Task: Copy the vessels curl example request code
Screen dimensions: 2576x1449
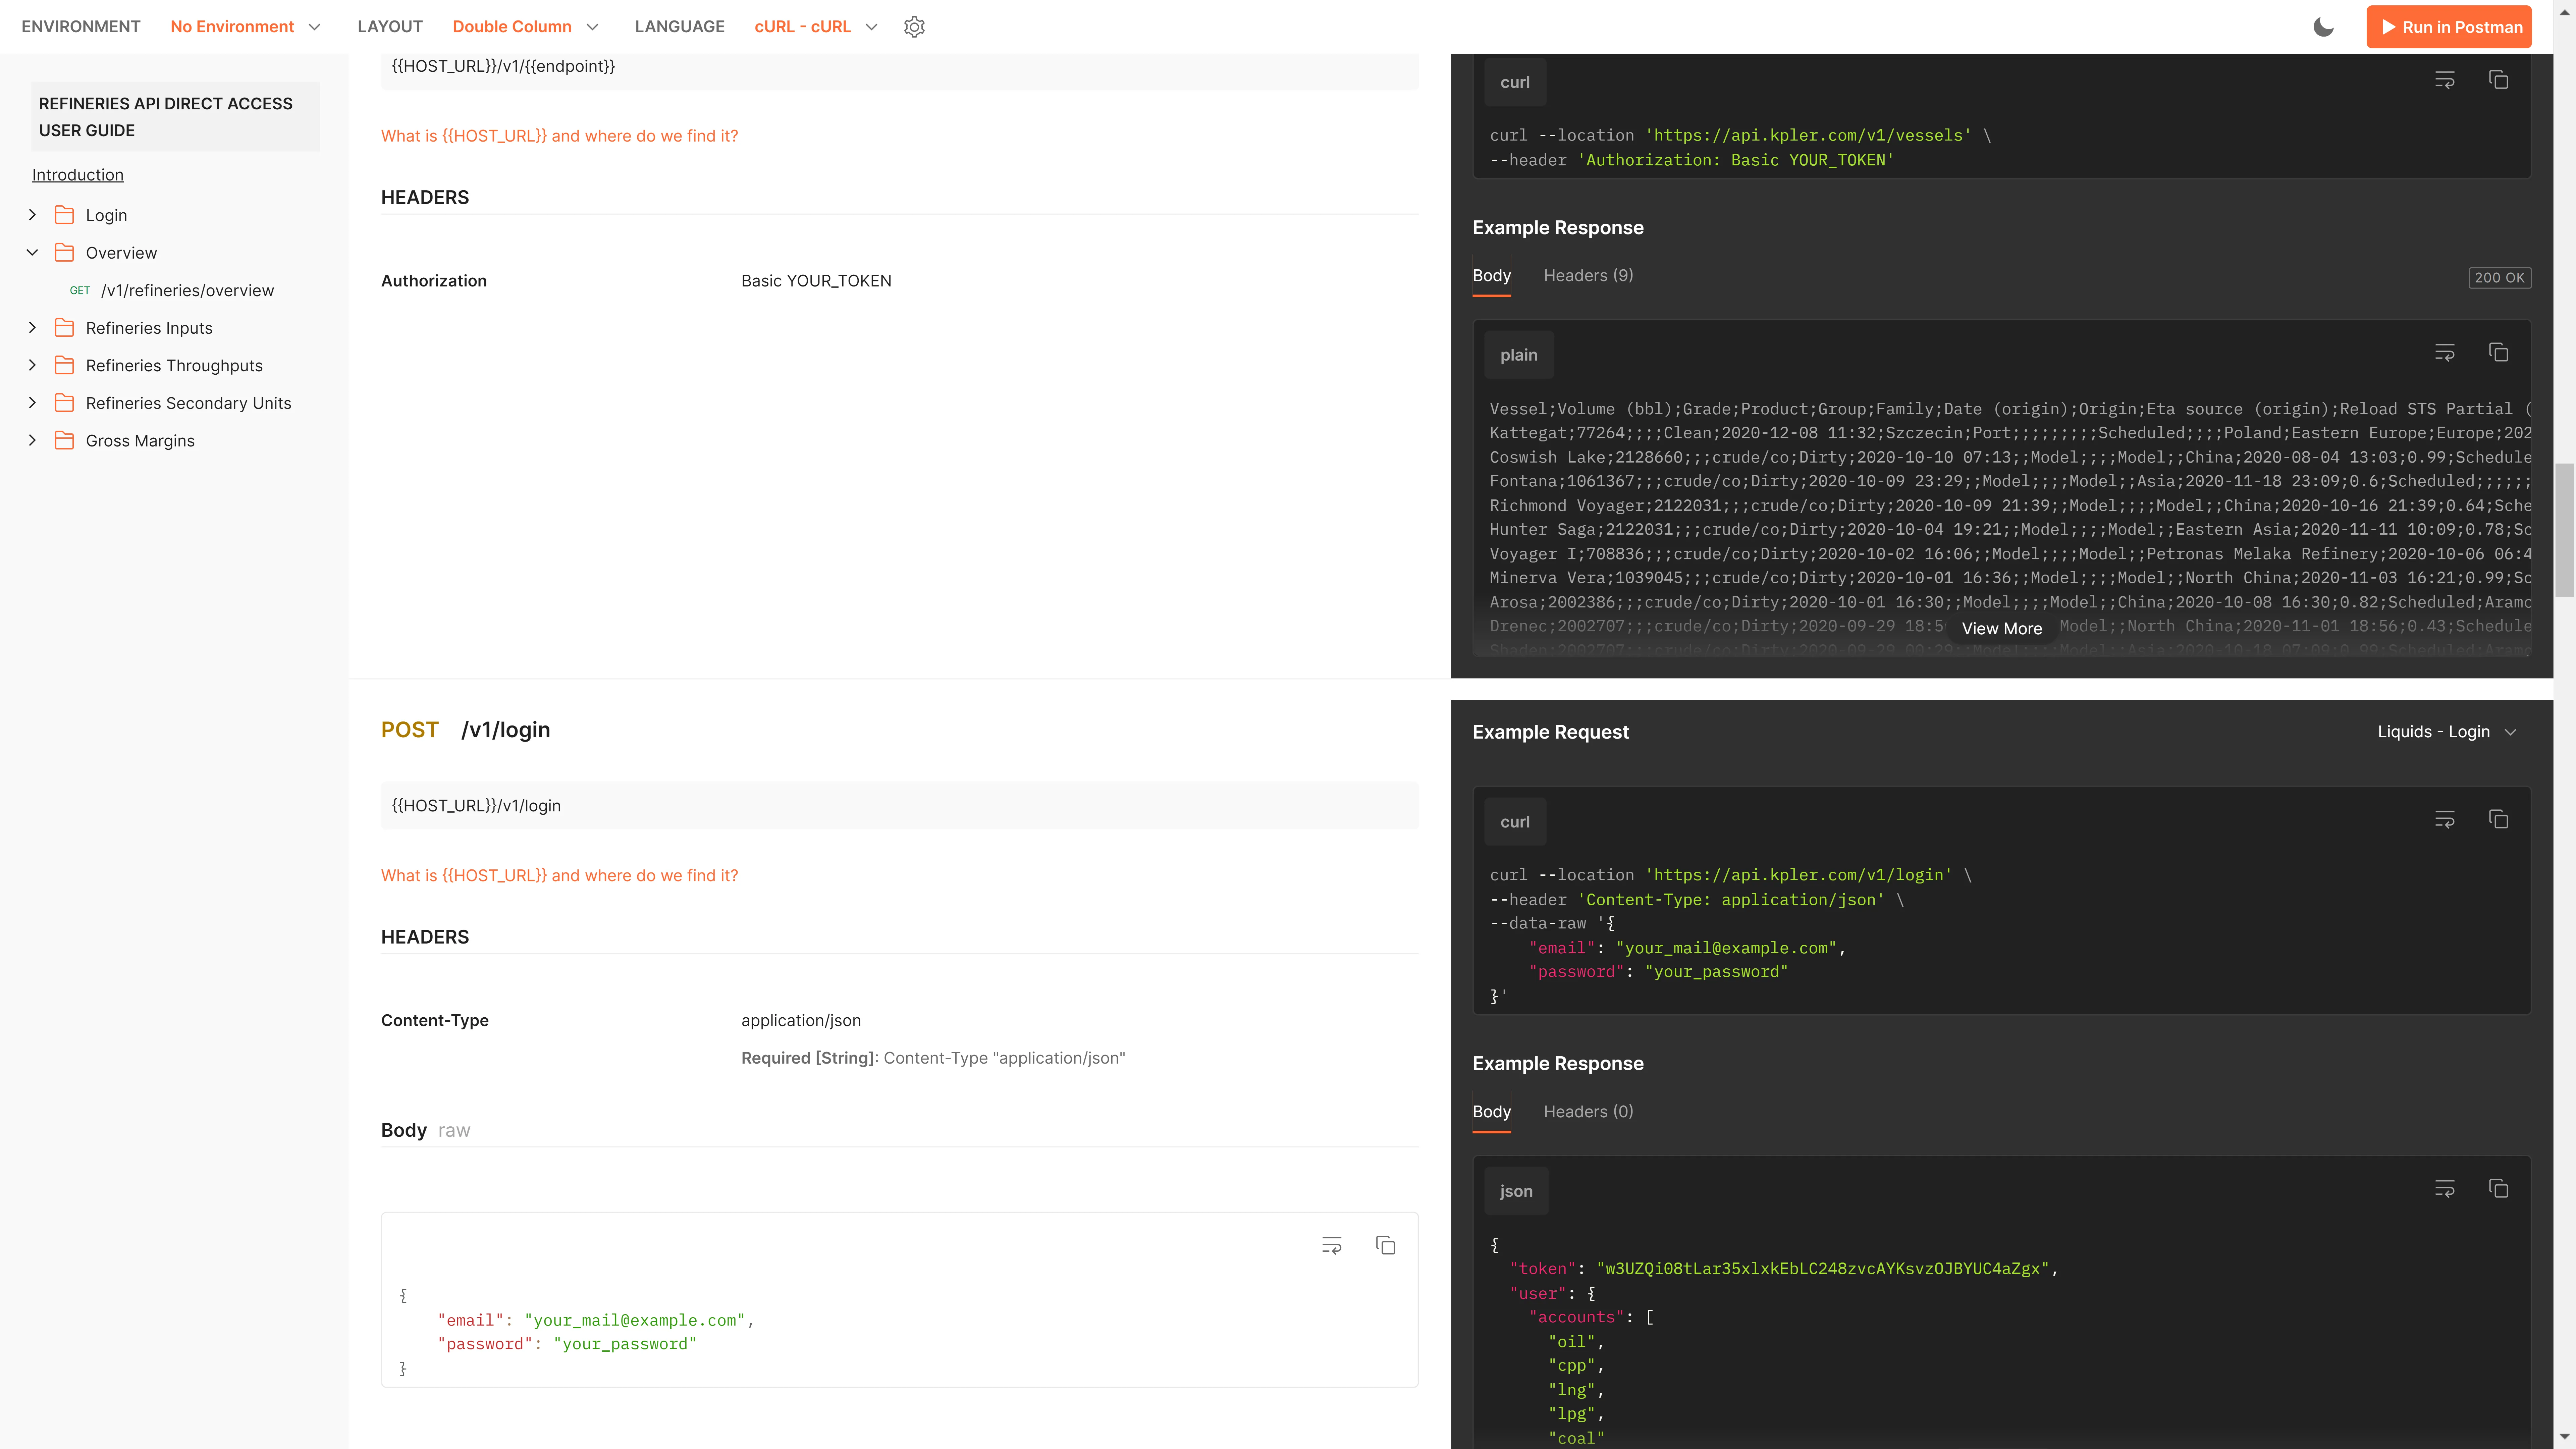Action: point(2498,80)
